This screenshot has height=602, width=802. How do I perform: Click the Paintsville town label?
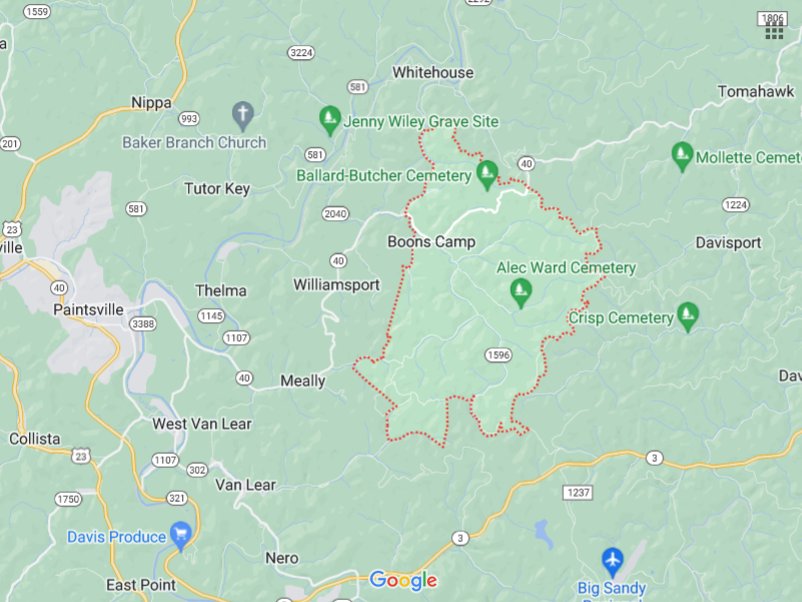[x=88, y=309]
